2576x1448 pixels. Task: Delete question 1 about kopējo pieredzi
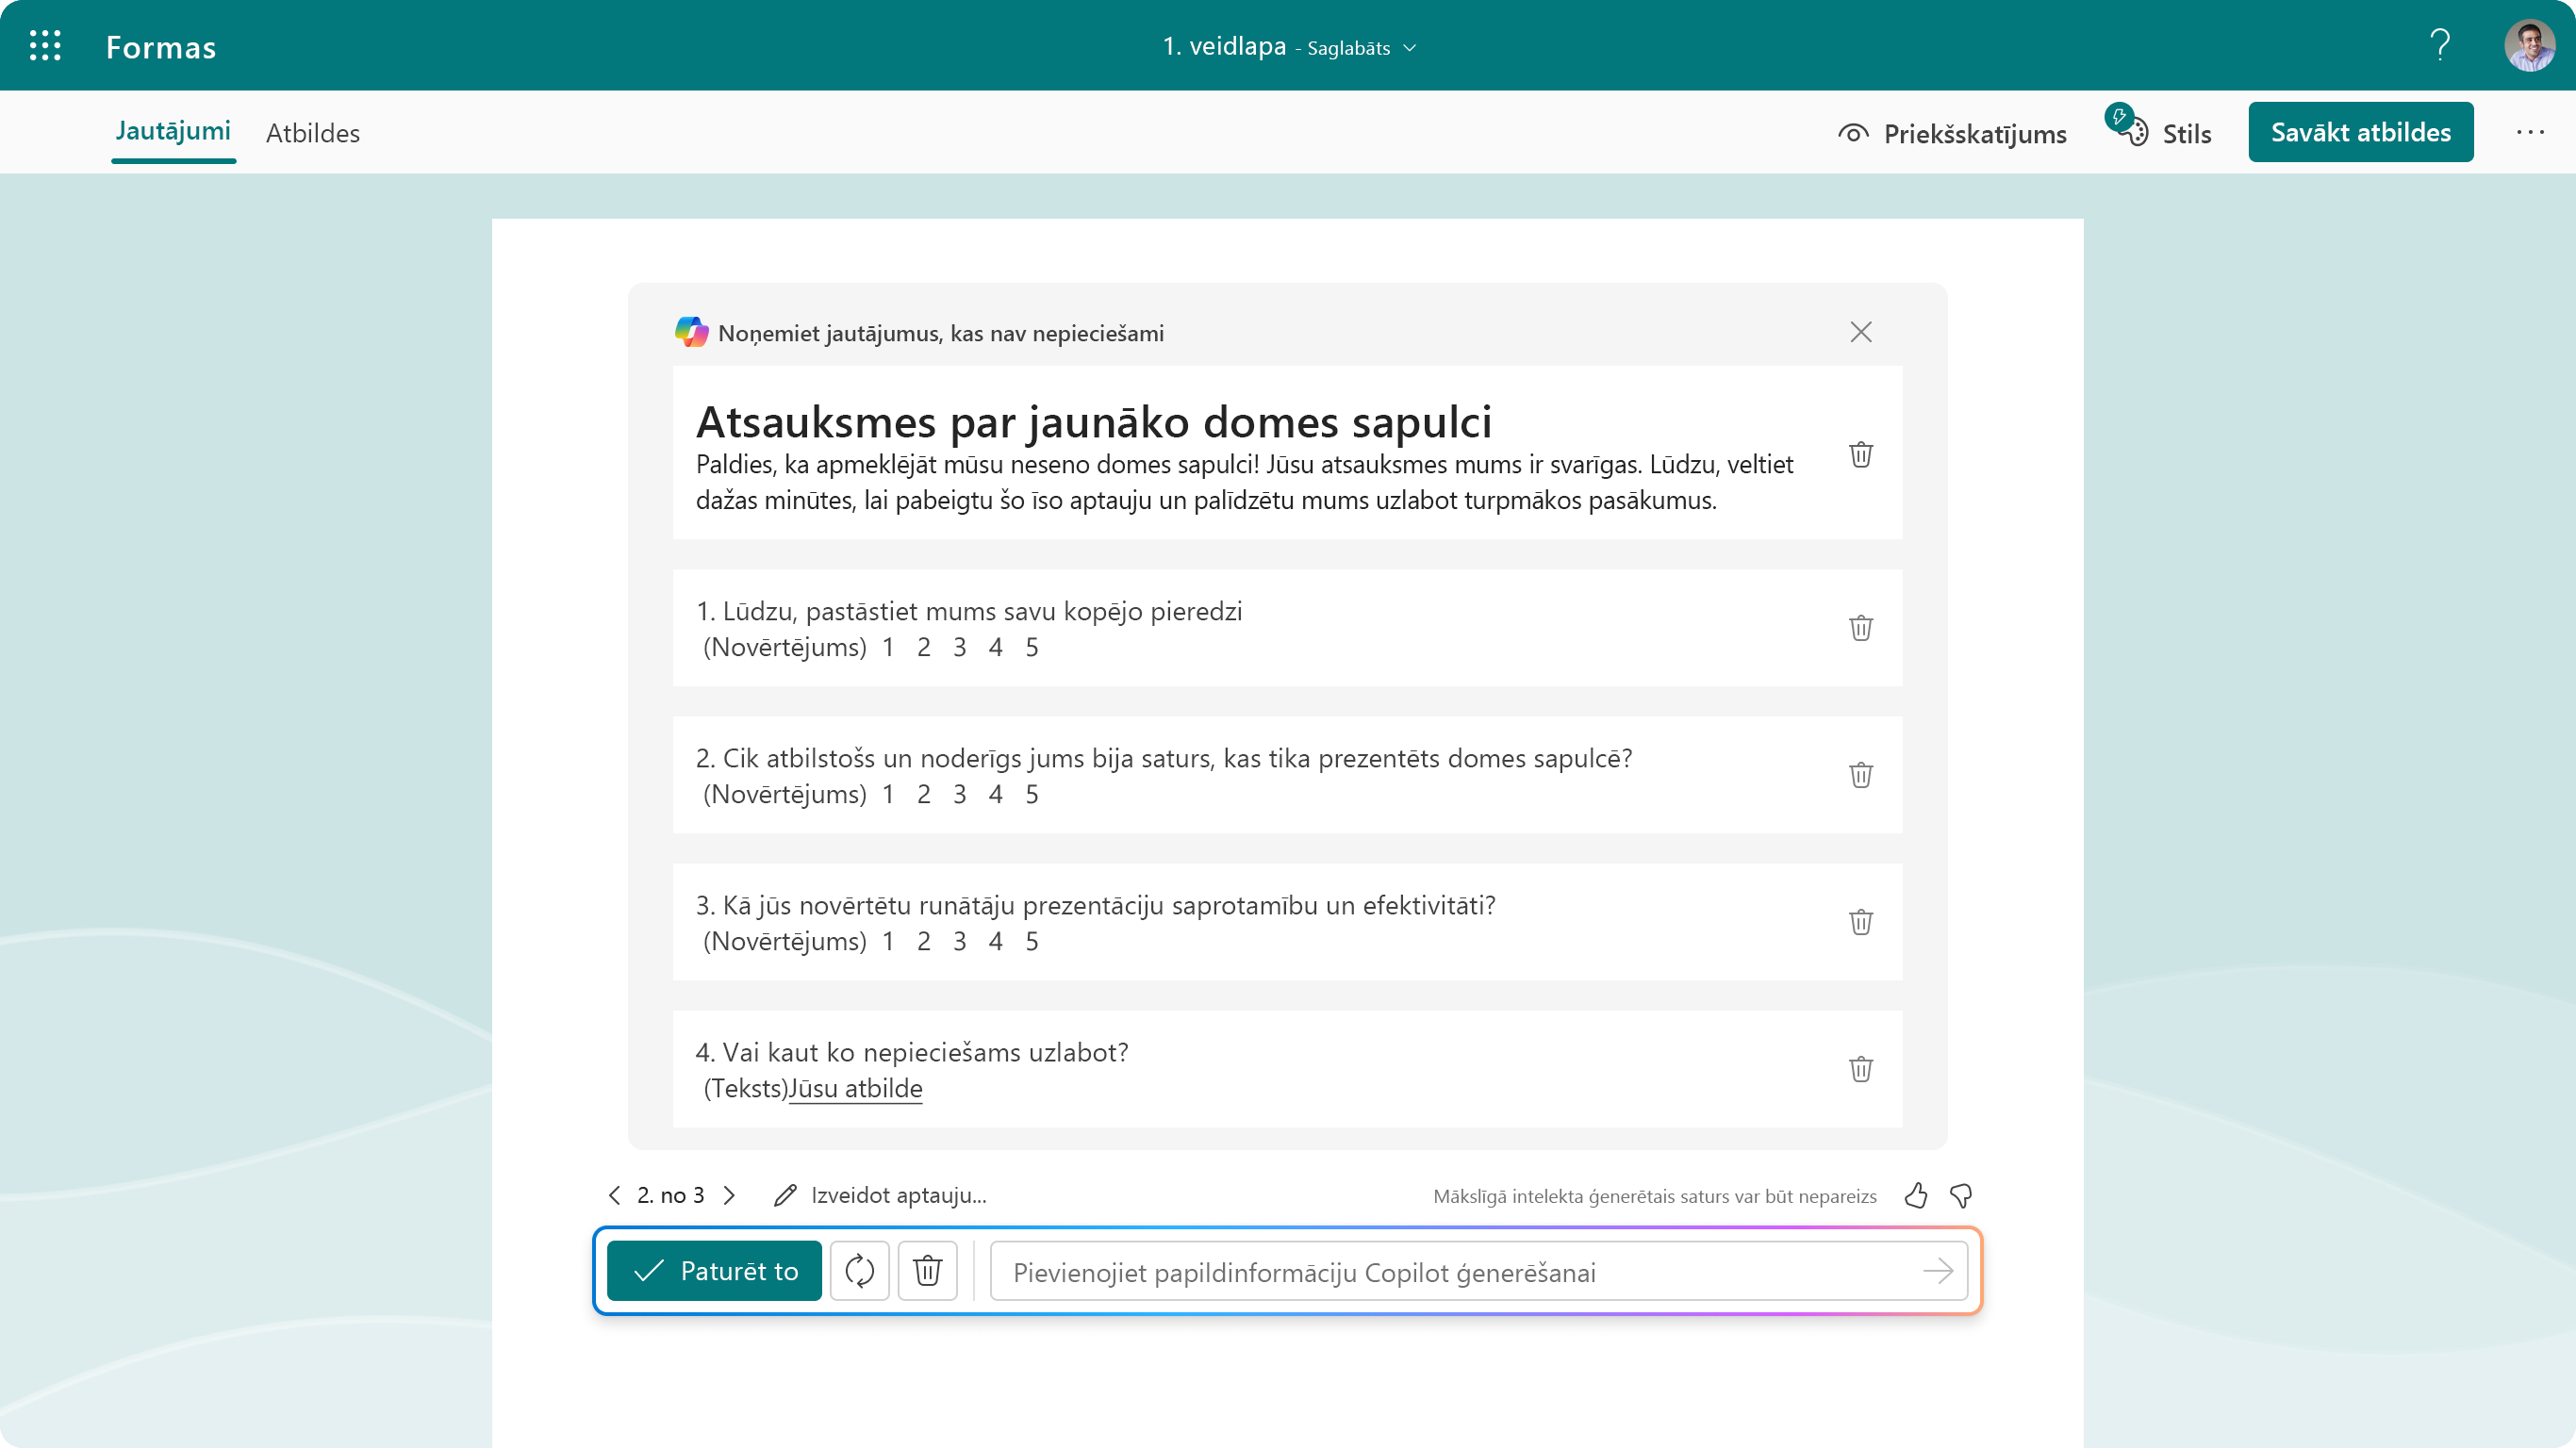[x=1861, y=628]
